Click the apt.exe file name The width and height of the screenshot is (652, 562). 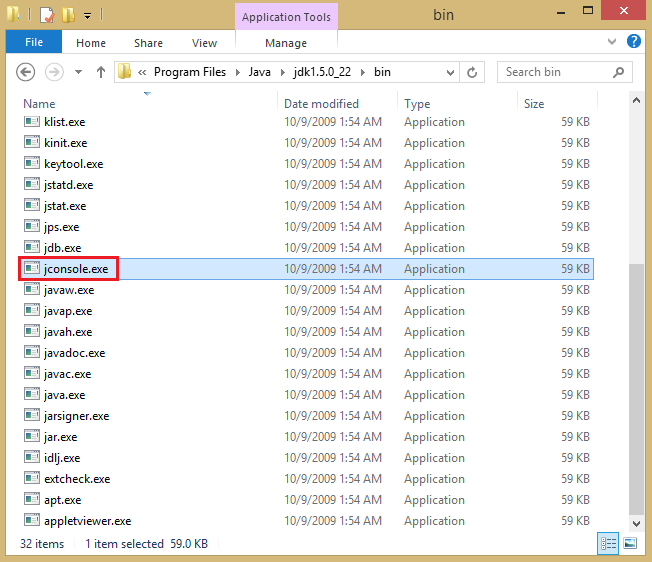click(62, 500)
